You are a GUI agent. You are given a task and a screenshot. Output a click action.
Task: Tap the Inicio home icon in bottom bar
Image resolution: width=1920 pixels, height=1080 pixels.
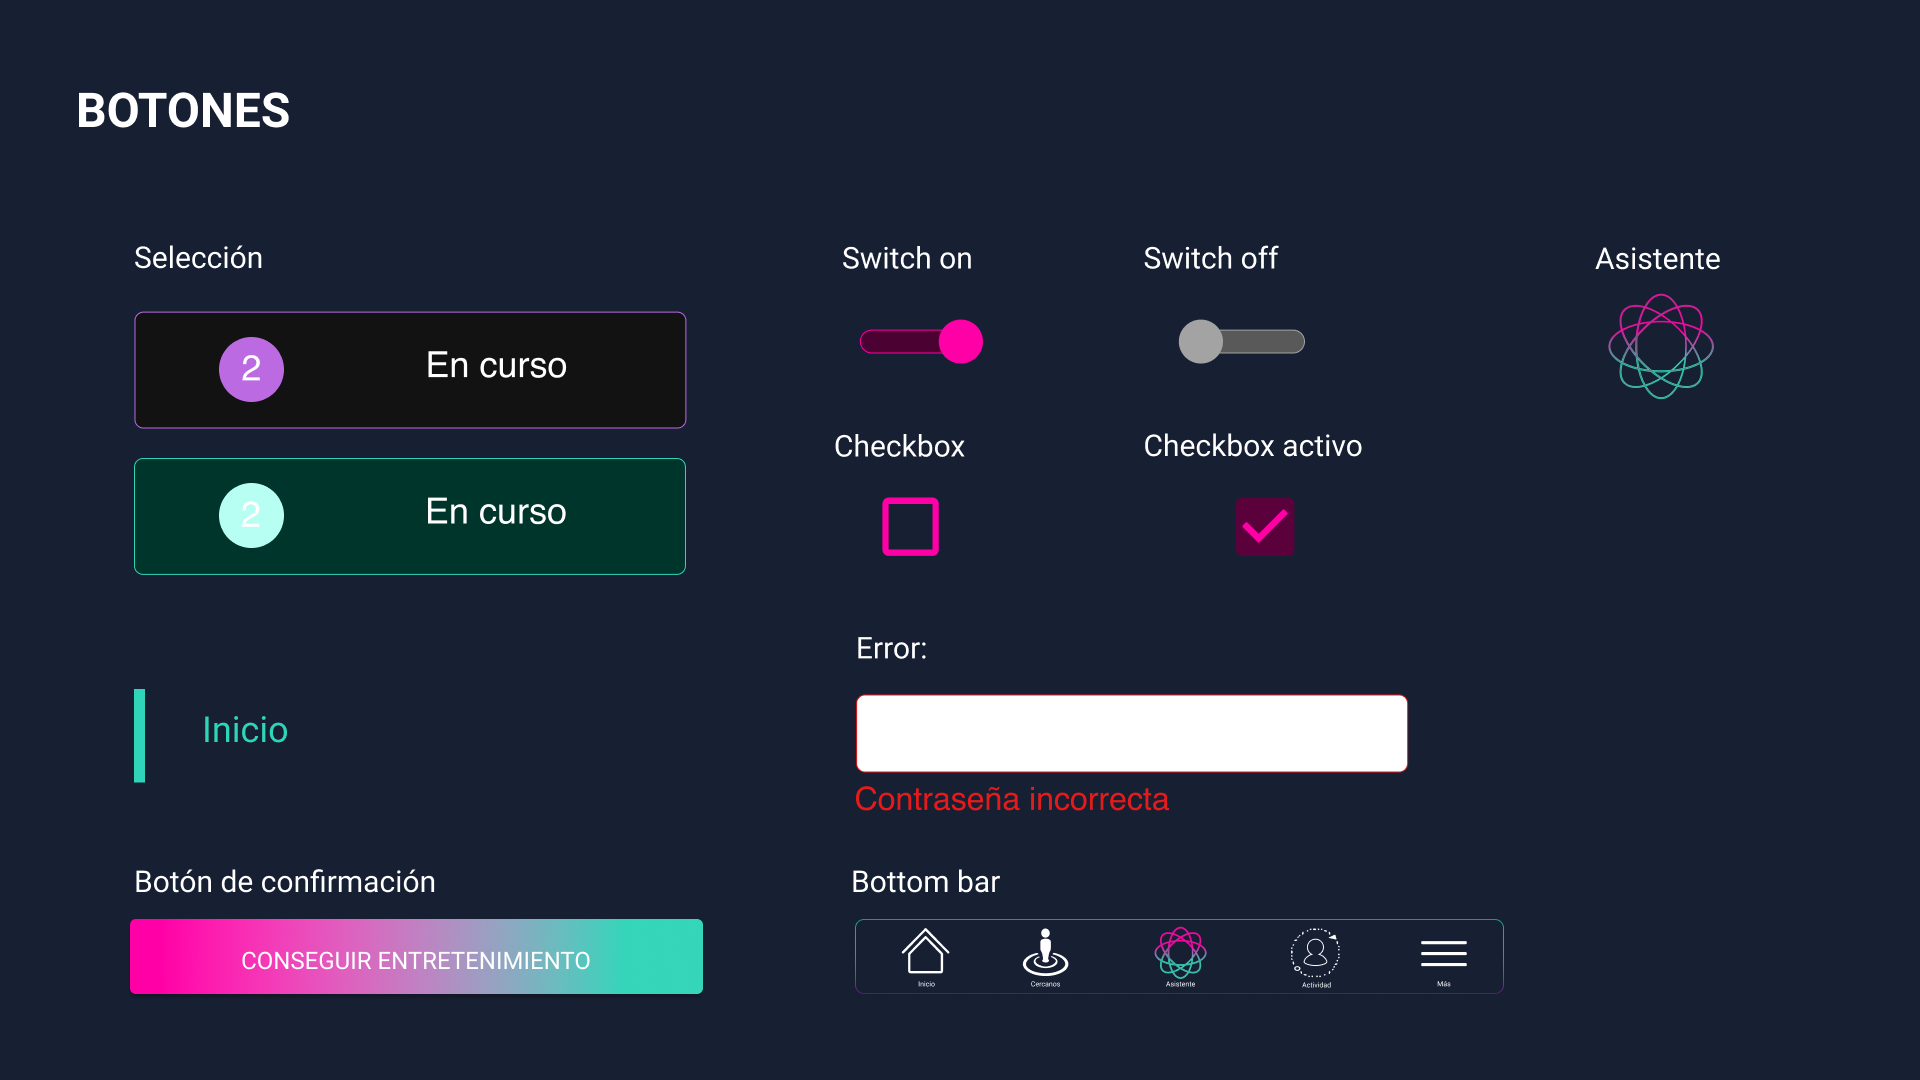coord(925,953)
